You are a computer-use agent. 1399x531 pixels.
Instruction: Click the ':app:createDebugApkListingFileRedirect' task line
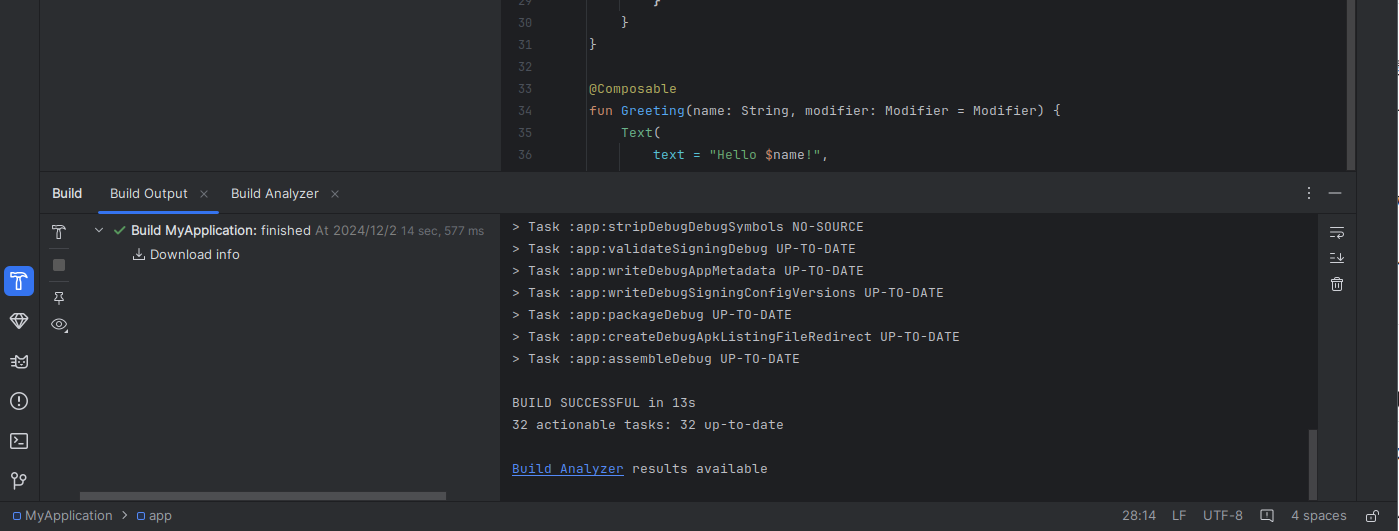(736, 337)
